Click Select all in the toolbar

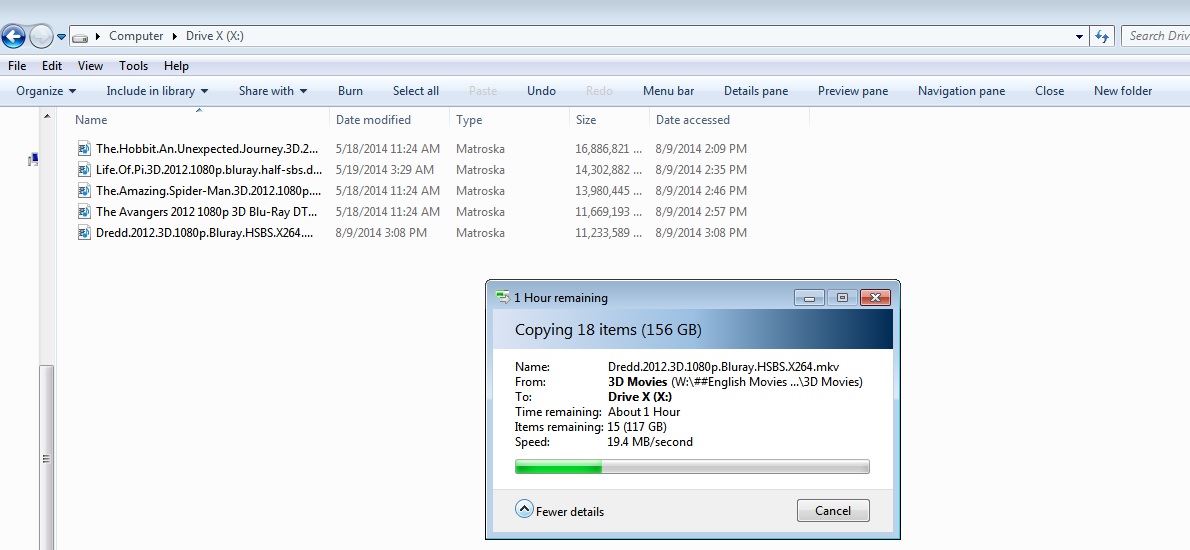pos(416,91)
